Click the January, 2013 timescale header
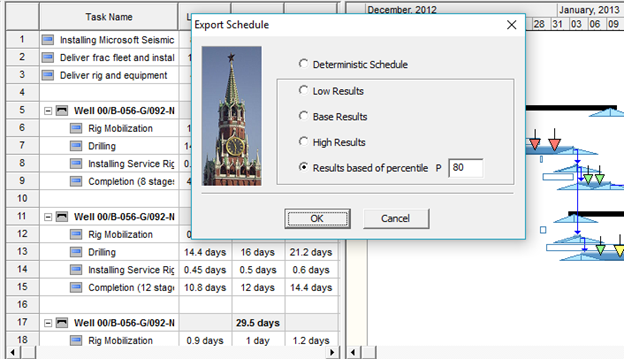 [589, 10]
